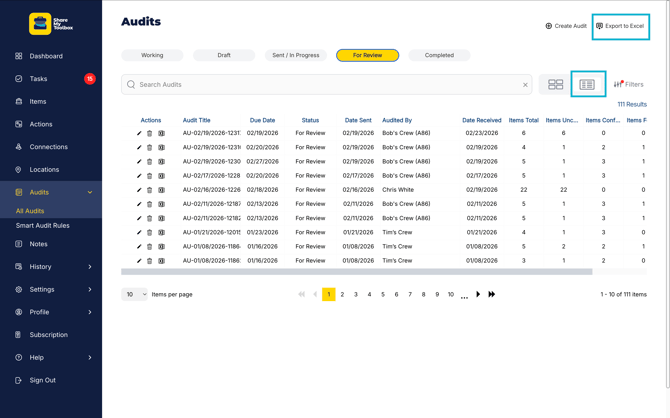Edit the audit due 02/19/2026 with pencil
Screen dimensions: 670x418
tap(139, 133)
